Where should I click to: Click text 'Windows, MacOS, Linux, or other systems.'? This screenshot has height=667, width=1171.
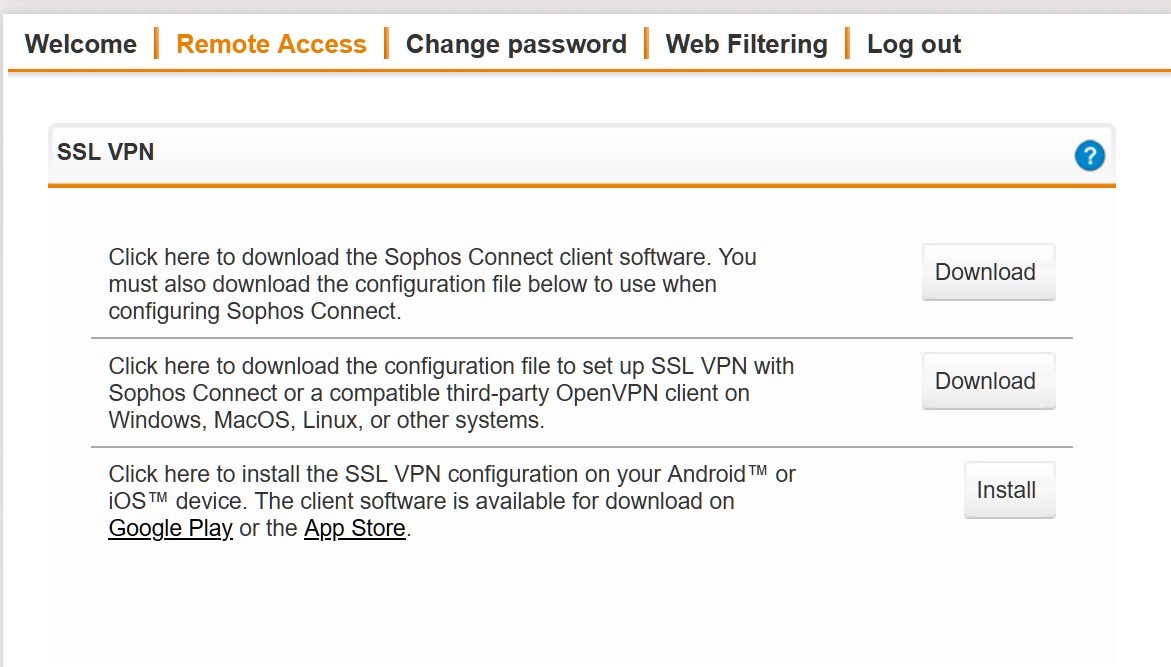point(326,420)
